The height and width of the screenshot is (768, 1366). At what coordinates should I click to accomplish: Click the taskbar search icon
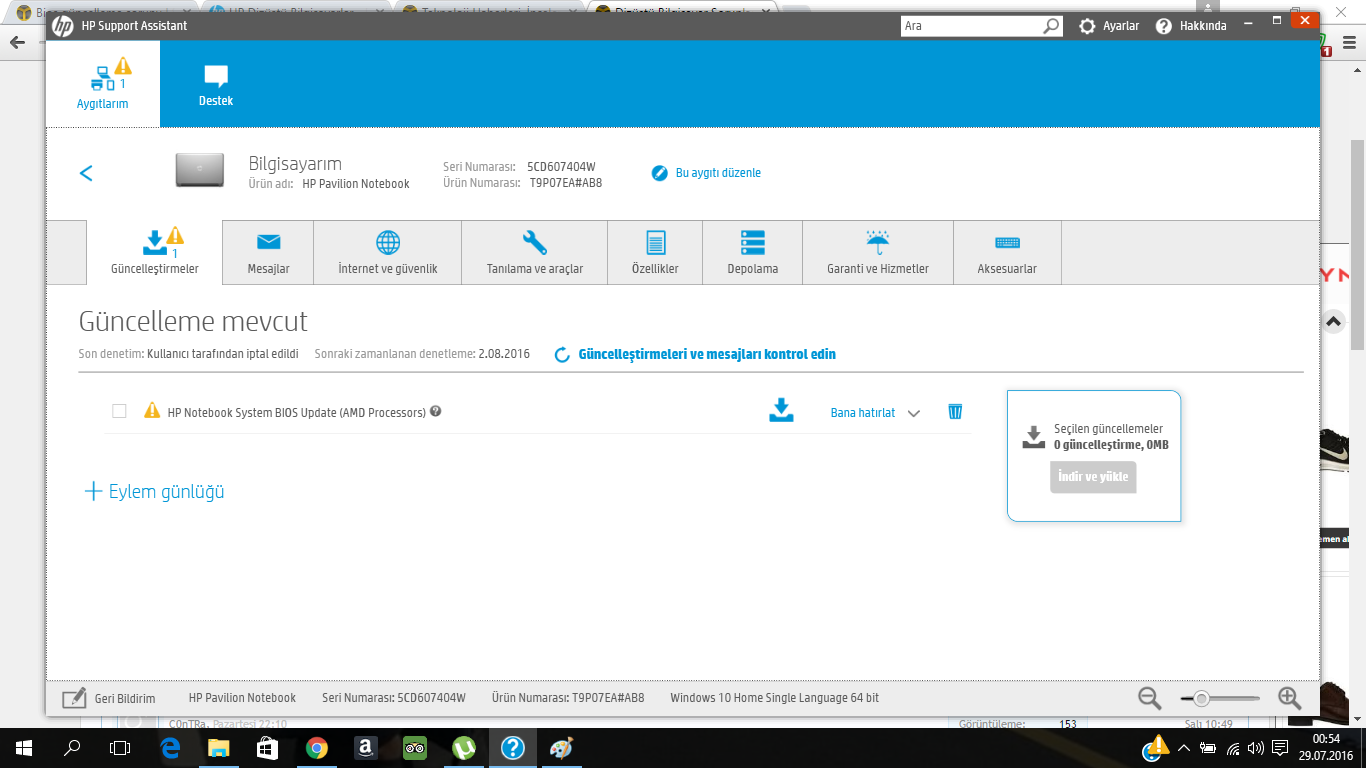[x=72, y=747]
